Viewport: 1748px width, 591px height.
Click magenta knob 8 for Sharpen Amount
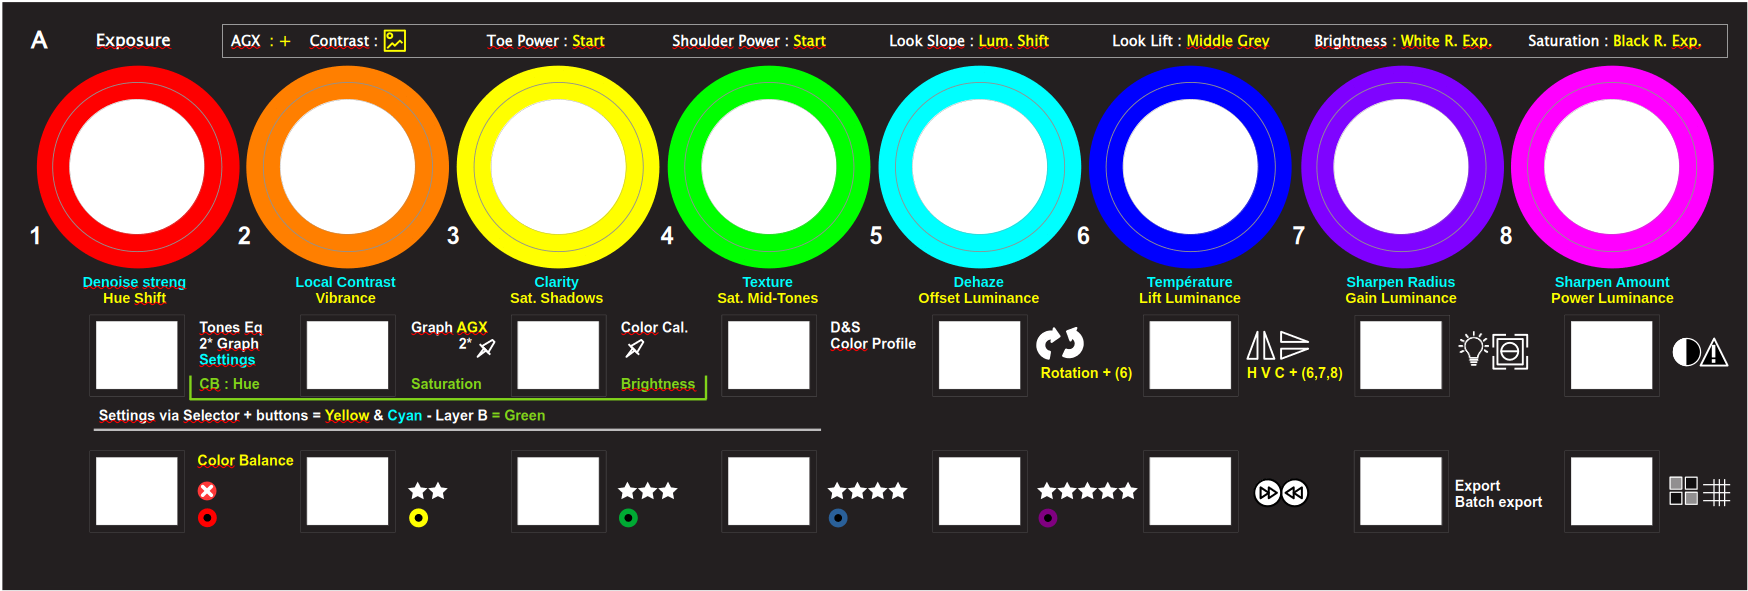pyautogui.click(x=1612, y=167)
